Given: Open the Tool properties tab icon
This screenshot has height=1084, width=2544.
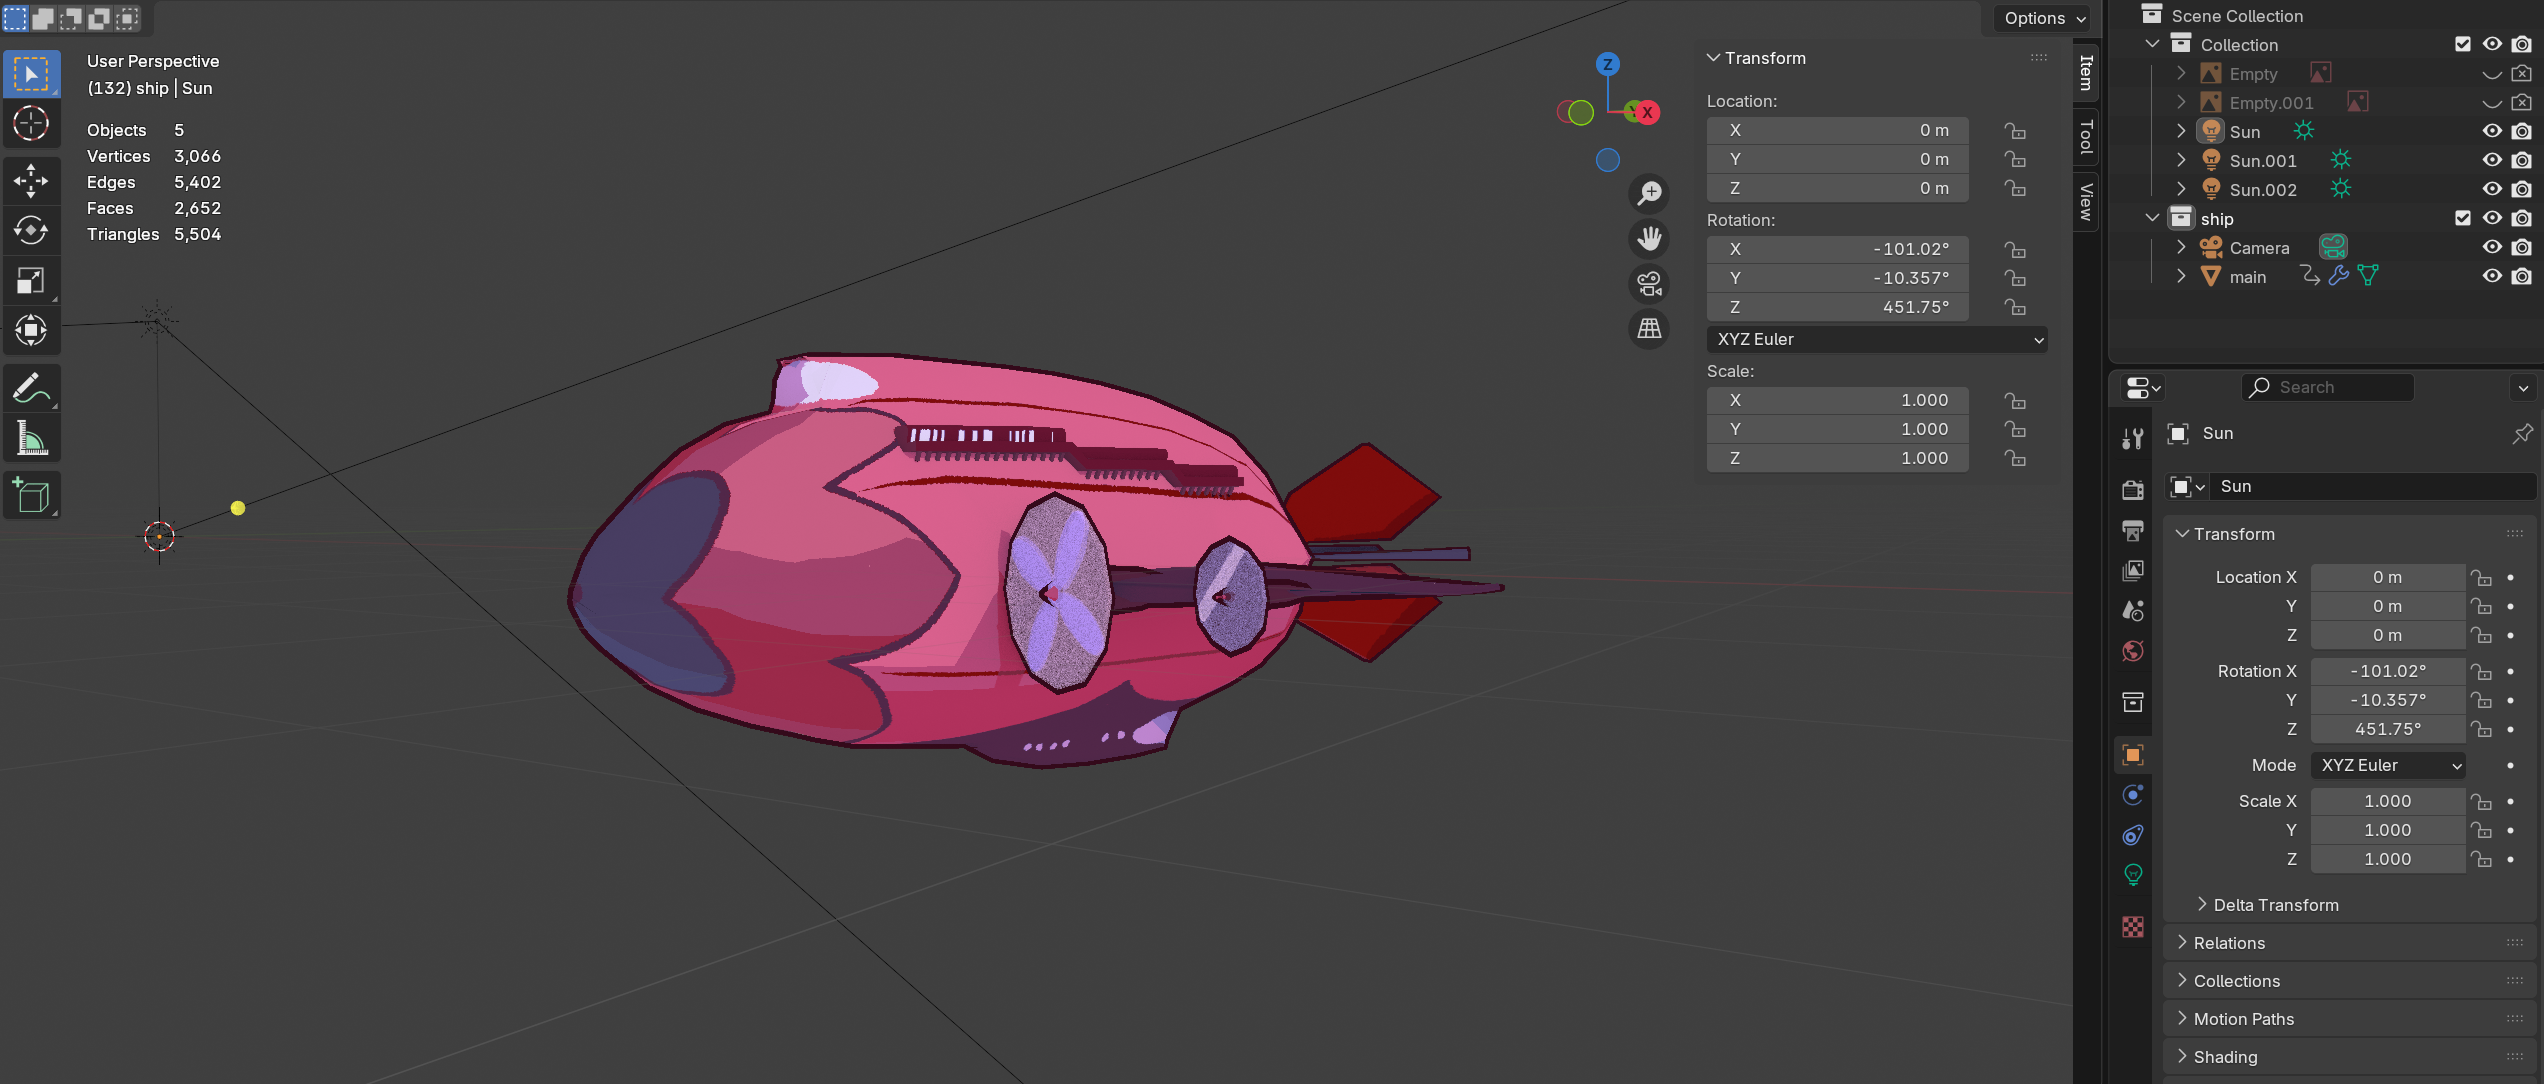Looking at the screenshot, I should 2132,439.
